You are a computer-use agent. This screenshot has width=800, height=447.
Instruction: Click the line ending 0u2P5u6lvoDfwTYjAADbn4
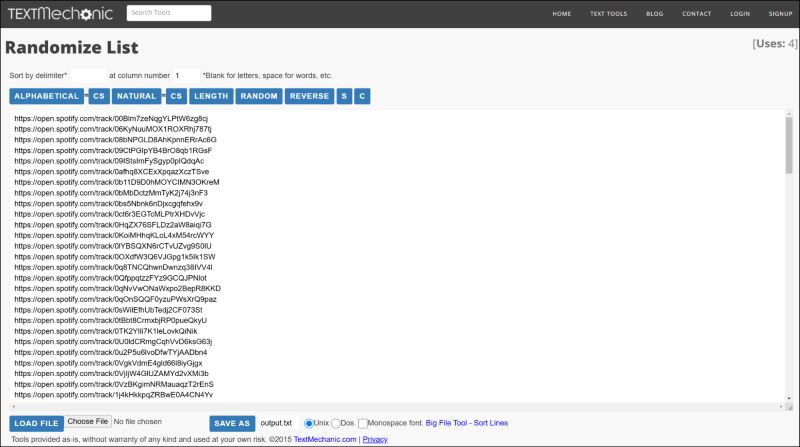point(111,353)
